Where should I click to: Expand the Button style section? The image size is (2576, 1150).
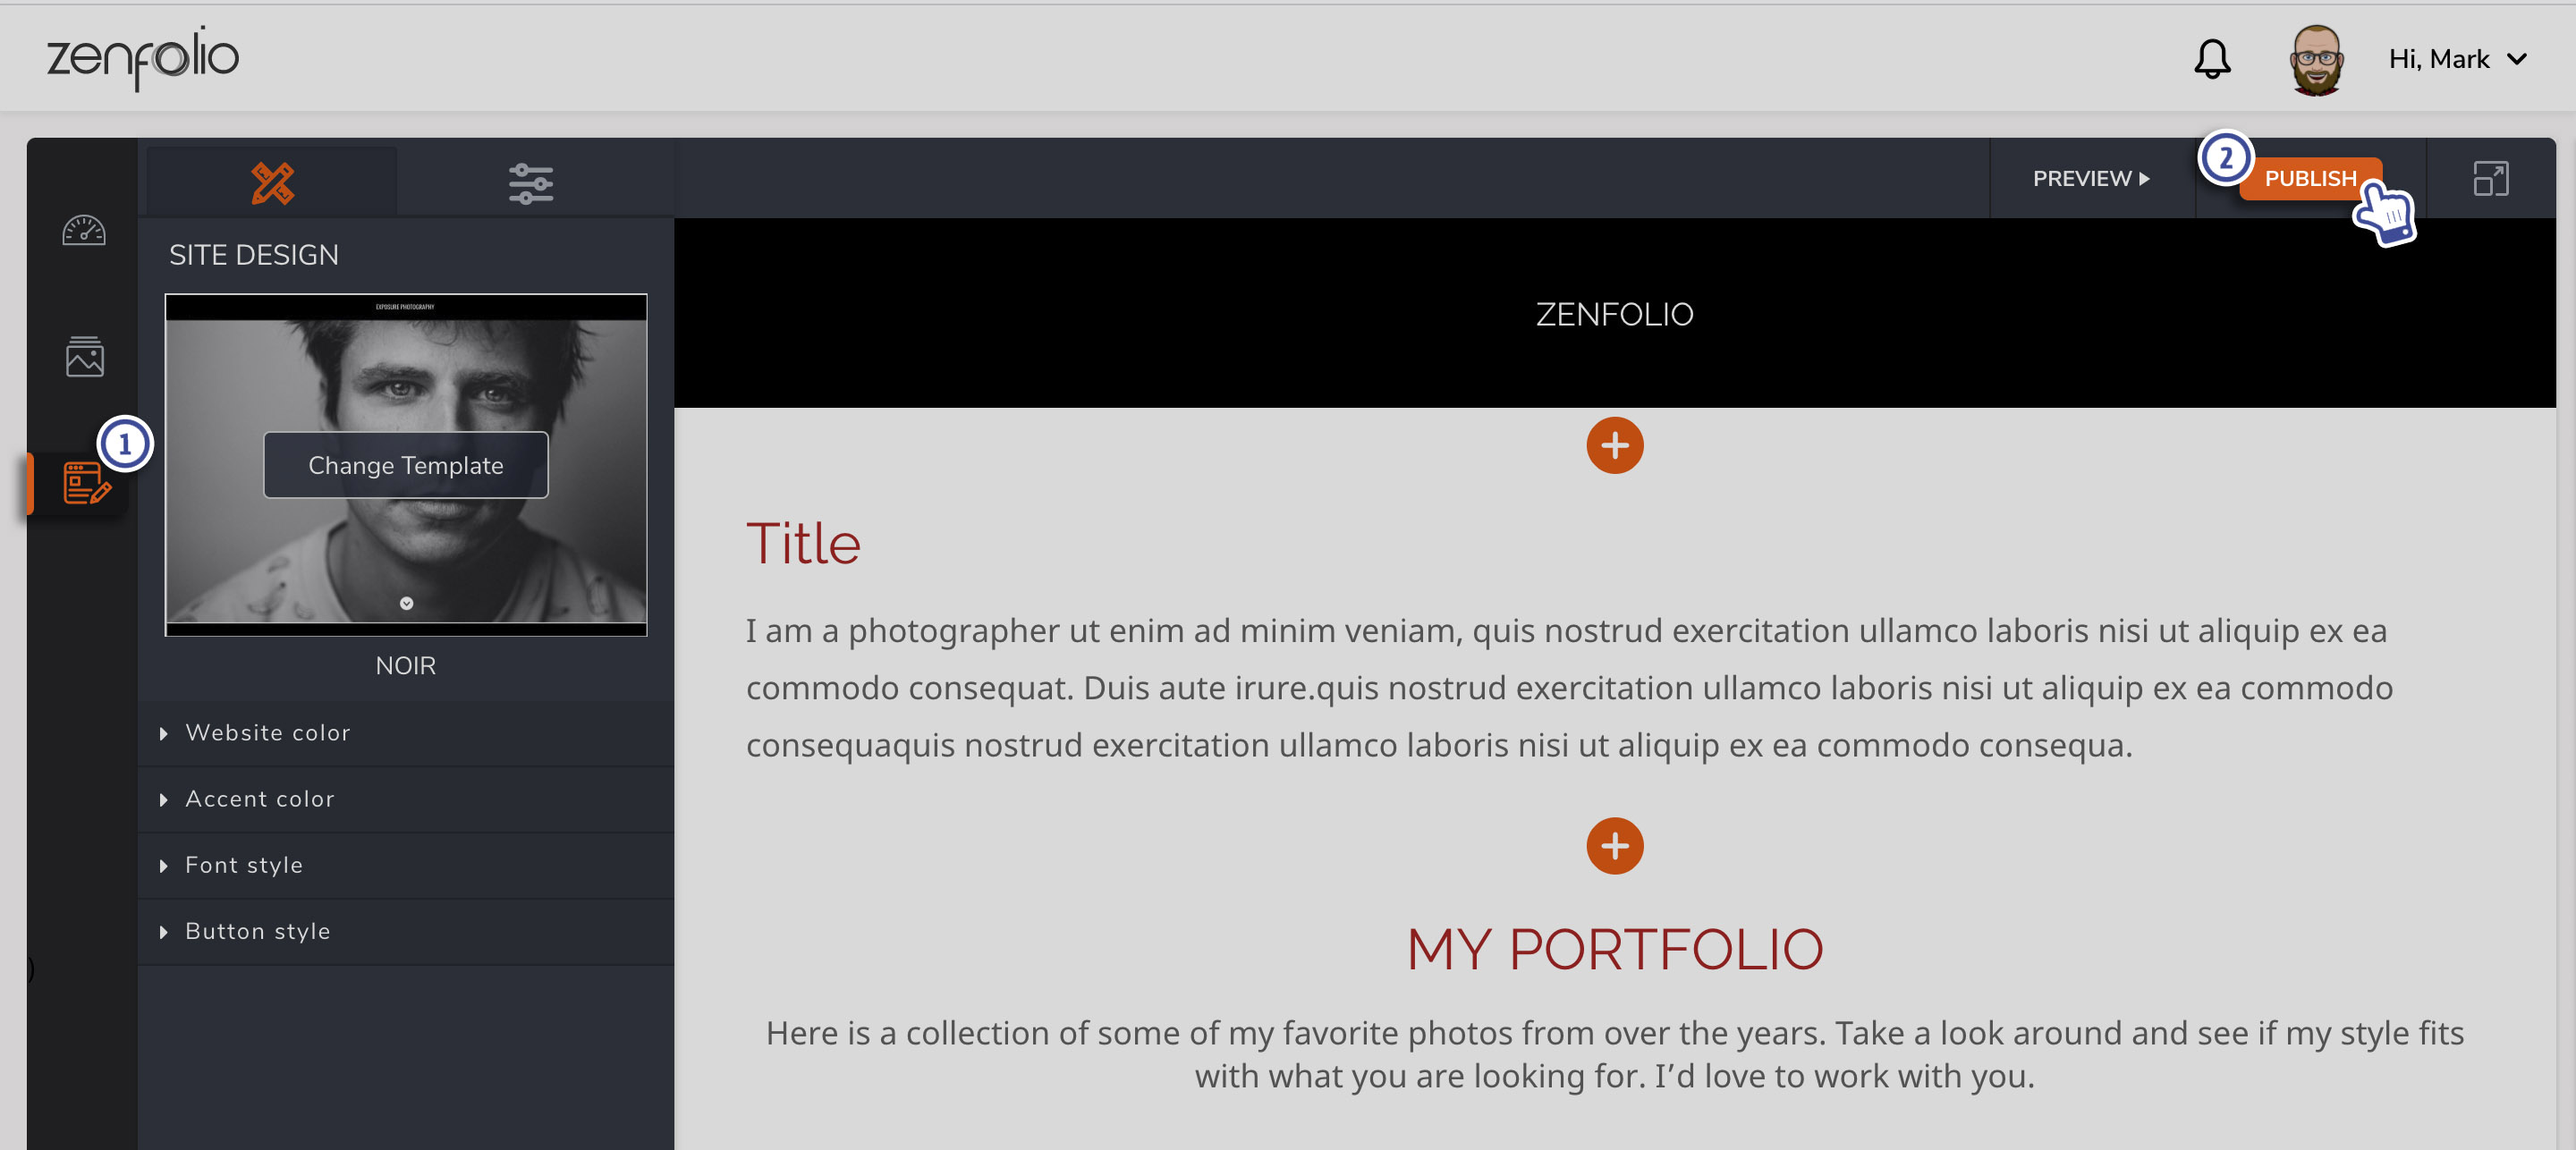coord(257,930)
